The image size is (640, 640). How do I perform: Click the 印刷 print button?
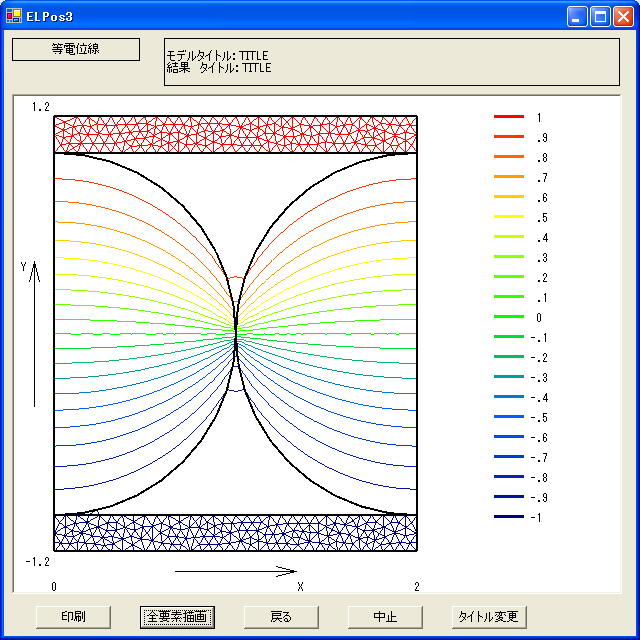coord(73,617)
